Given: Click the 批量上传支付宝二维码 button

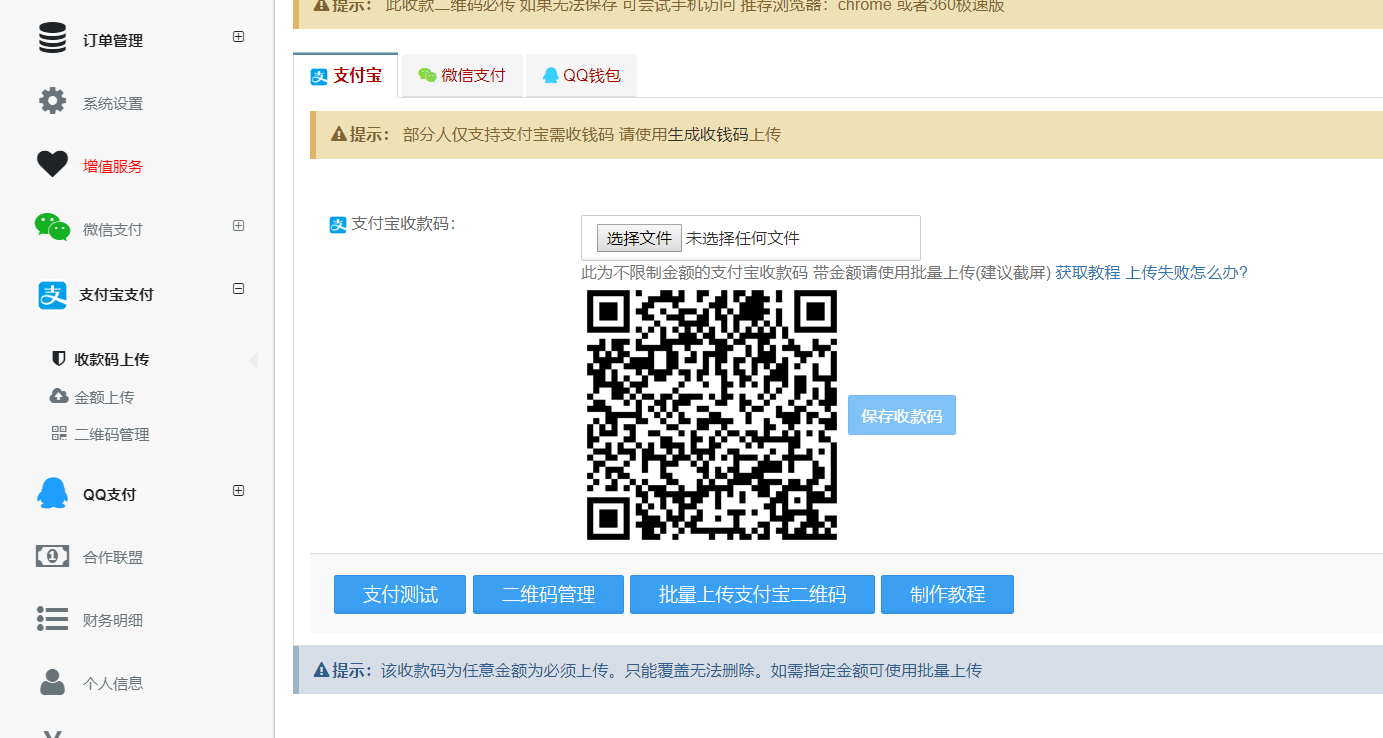Looking at the screenshot, I should pos(752,594).
